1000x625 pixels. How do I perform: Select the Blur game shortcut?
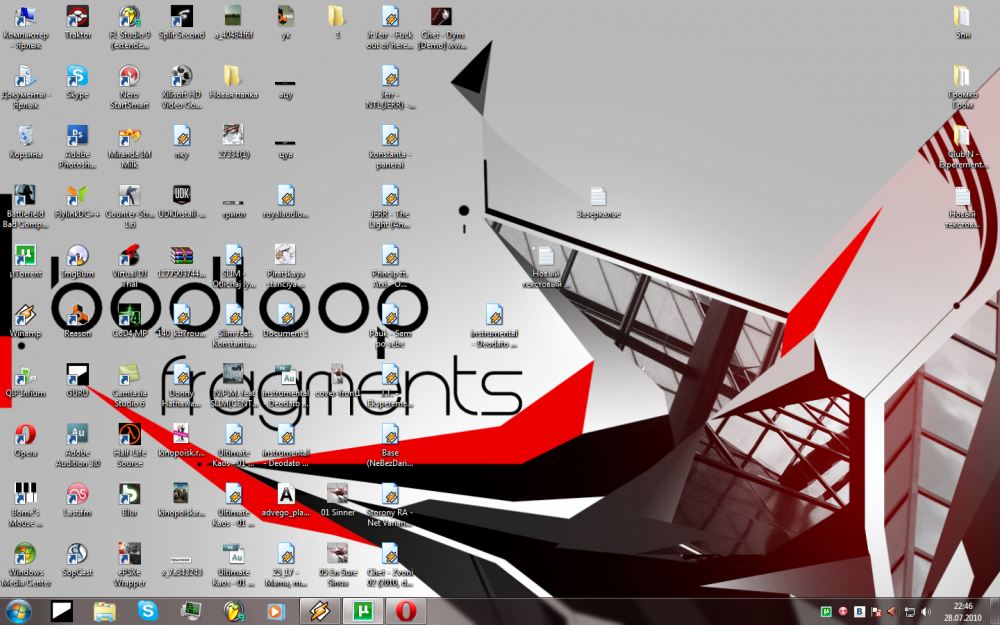click(129, 500)
